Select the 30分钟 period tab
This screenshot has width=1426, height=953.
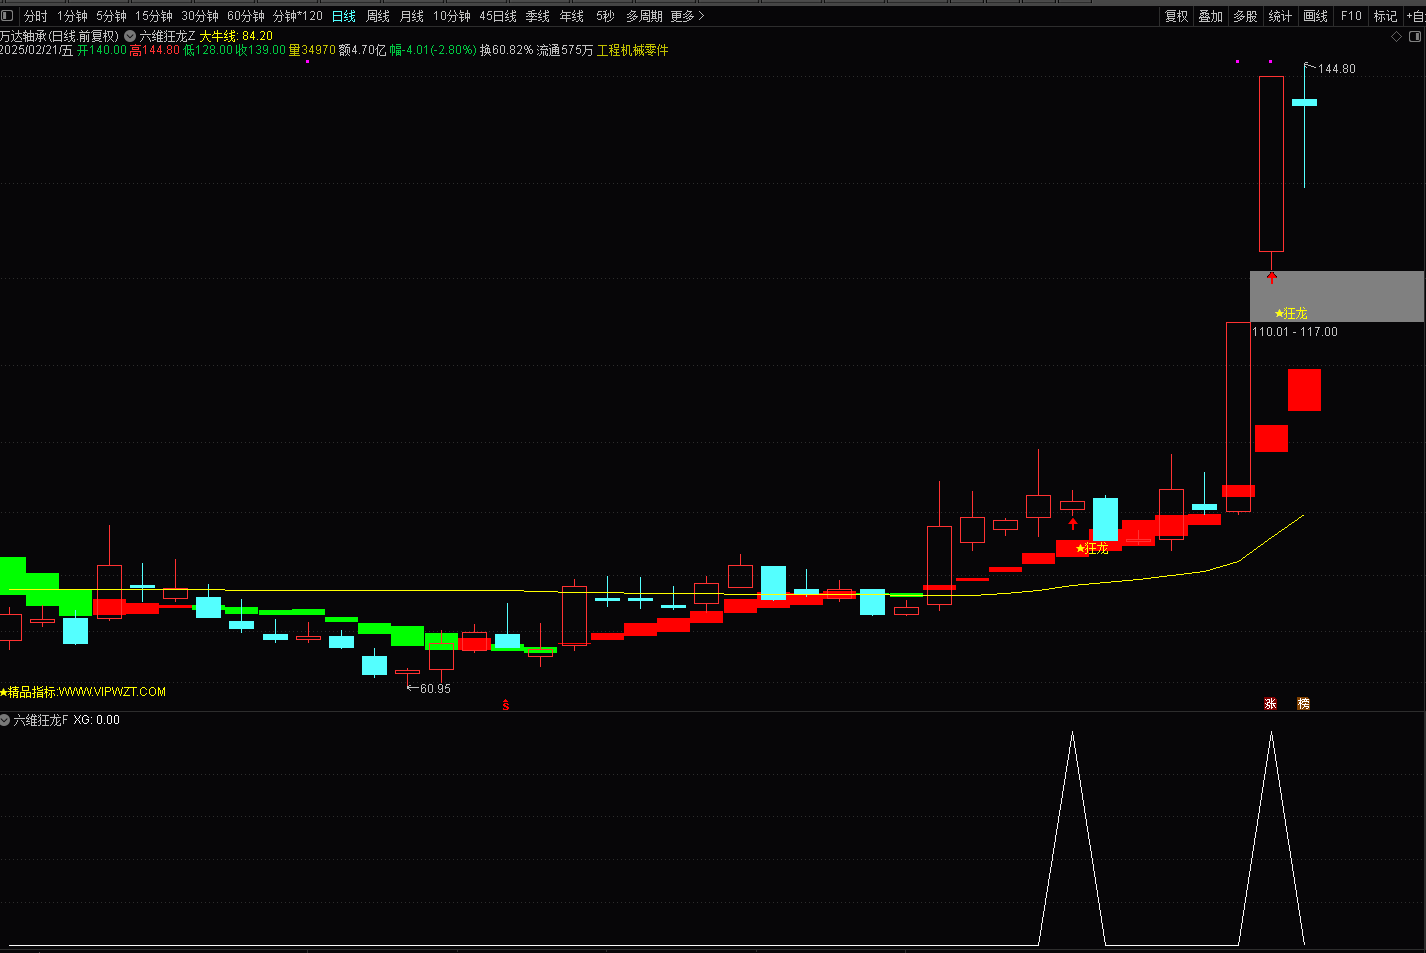coord(200,16)
